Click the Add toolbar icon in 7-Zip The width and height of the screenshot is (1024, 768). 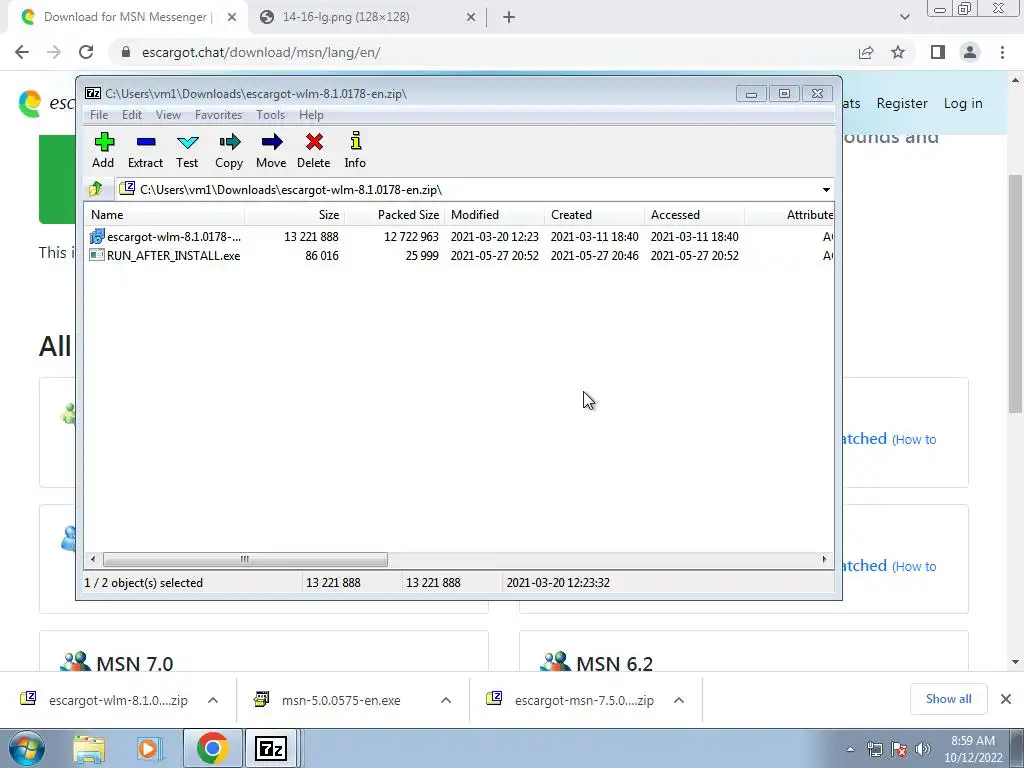103,151
